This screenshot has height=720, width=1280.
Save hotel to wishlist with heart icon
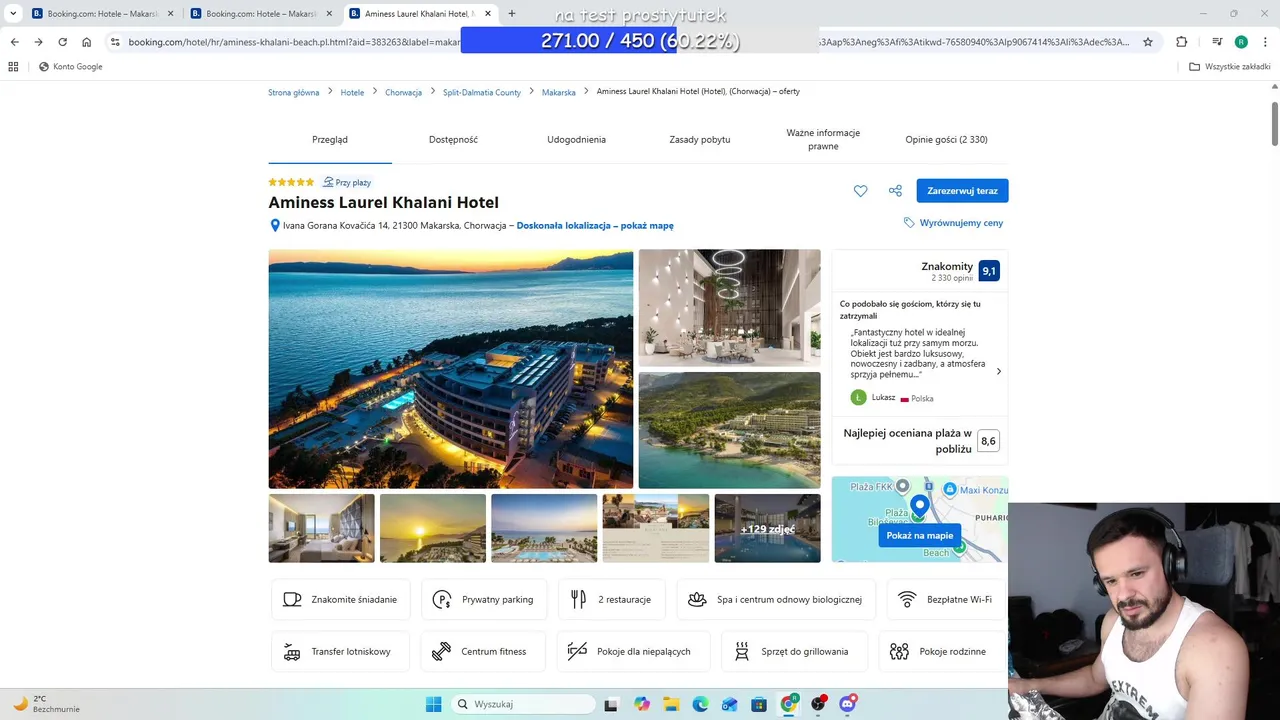tap(860, 191)
